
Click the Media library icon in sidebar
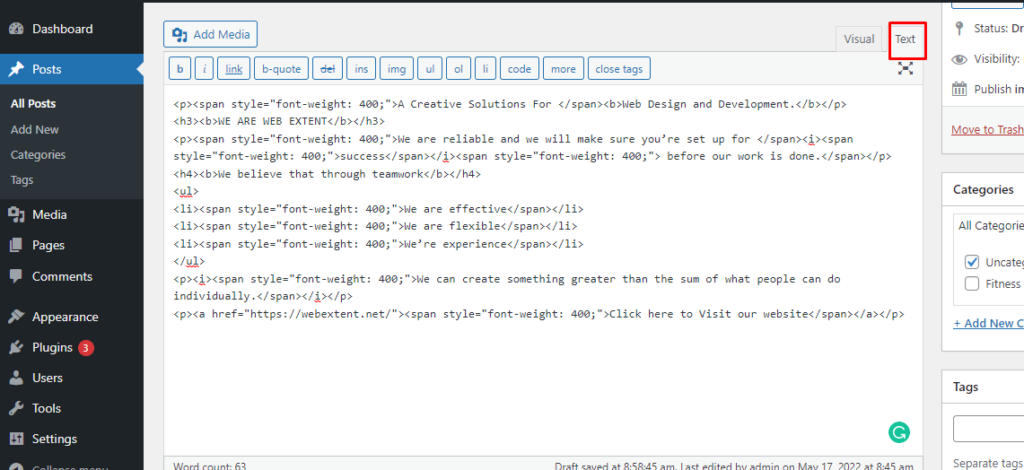(x=16, y=215)
